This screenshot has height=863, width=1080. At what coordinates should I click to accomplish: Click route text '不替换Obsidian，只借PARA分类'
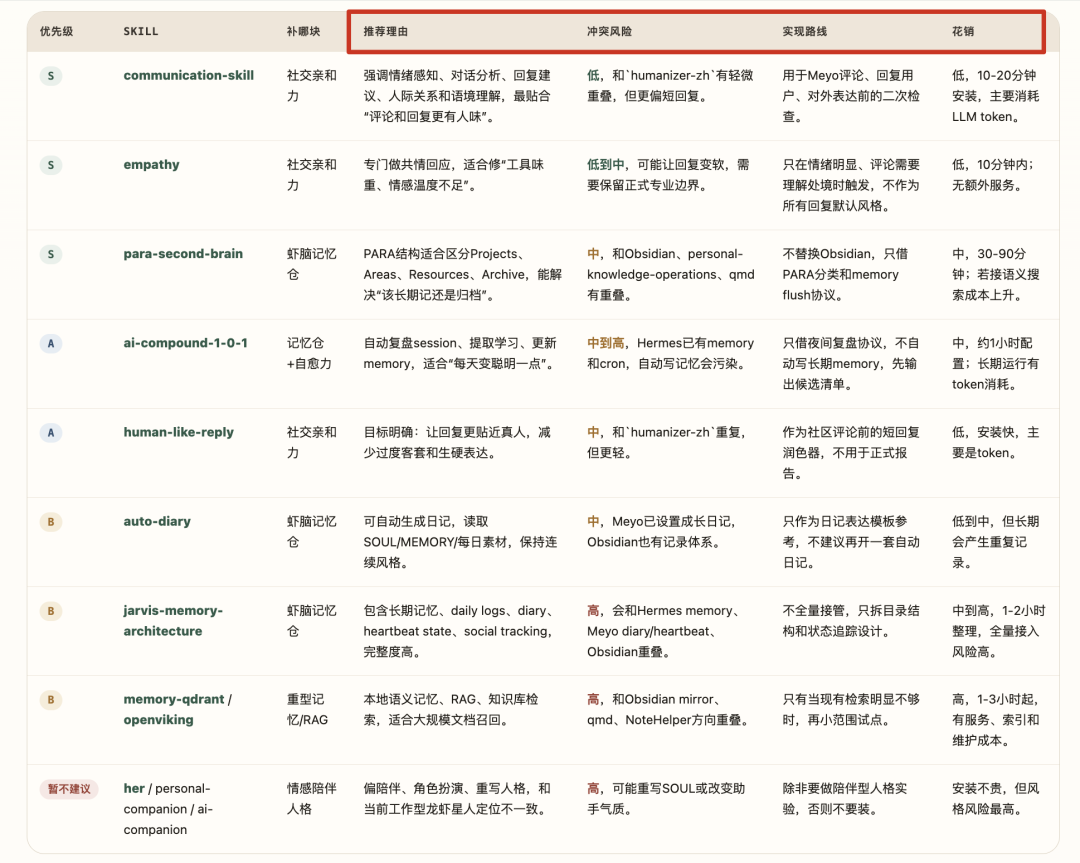[845, 274]
